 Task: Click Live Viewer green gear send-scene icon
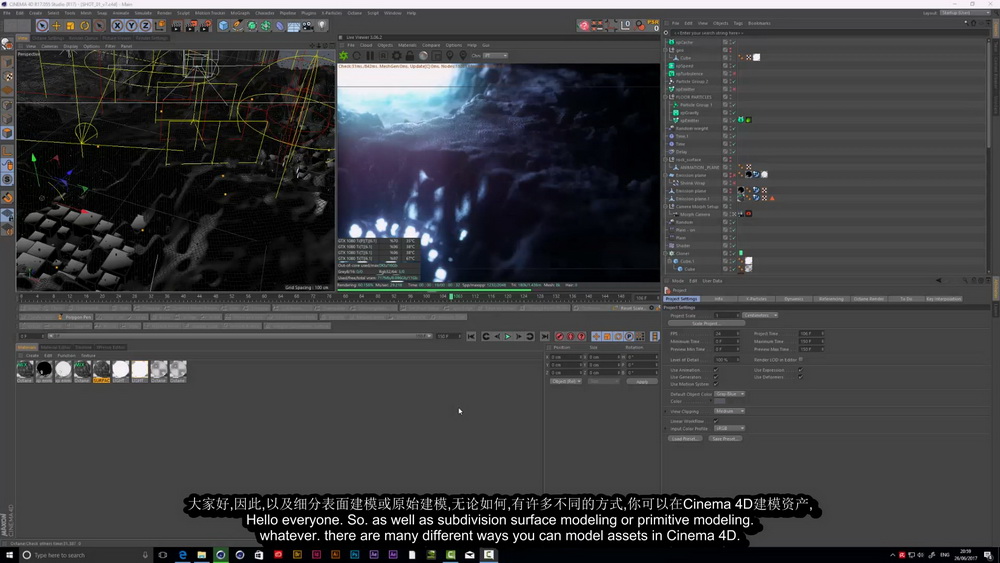coord(344,55)
